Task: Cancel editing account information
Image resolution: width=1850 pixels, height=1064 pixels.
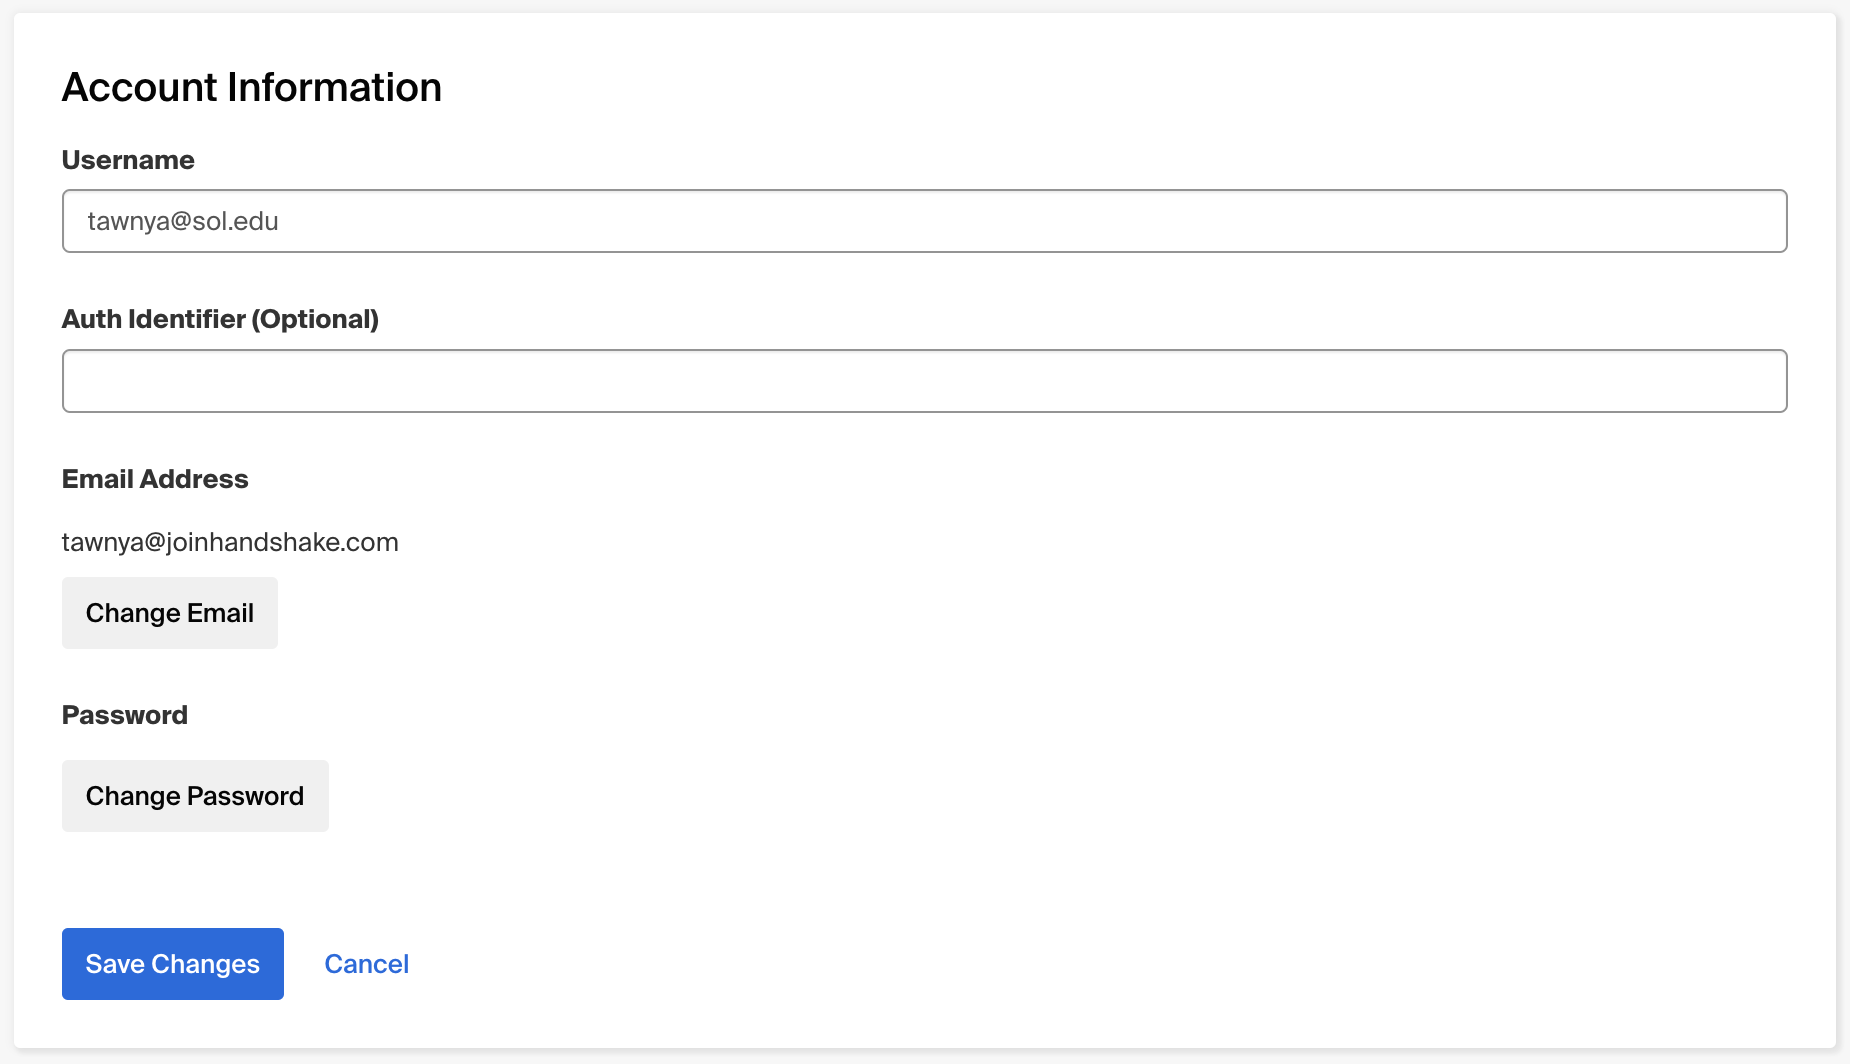Action: 367,964
